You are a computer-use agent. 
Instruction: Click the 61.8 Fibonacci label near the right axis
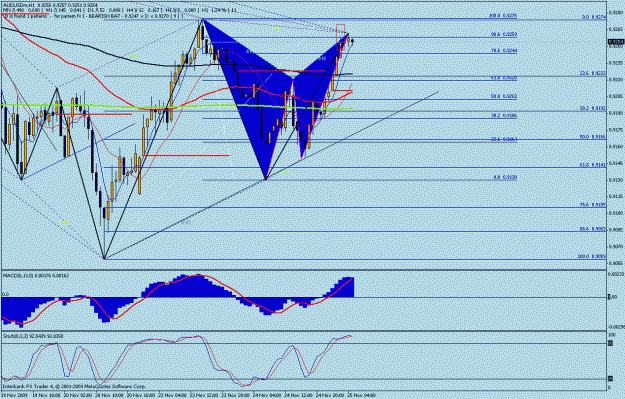pos(592,165)
